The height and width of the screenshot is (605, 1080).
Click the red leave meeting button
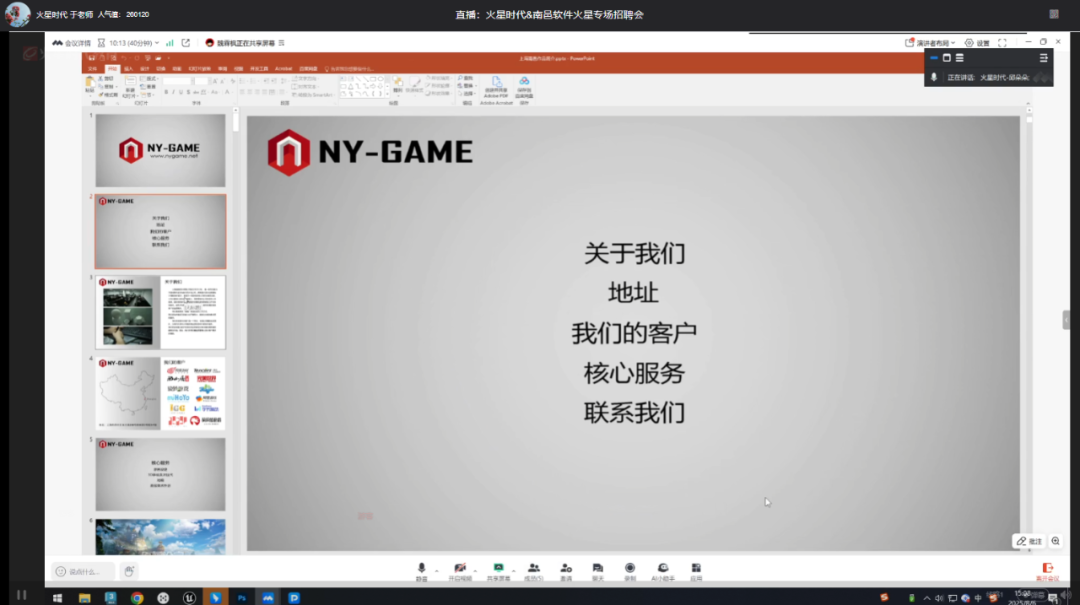pos(1048,571)
